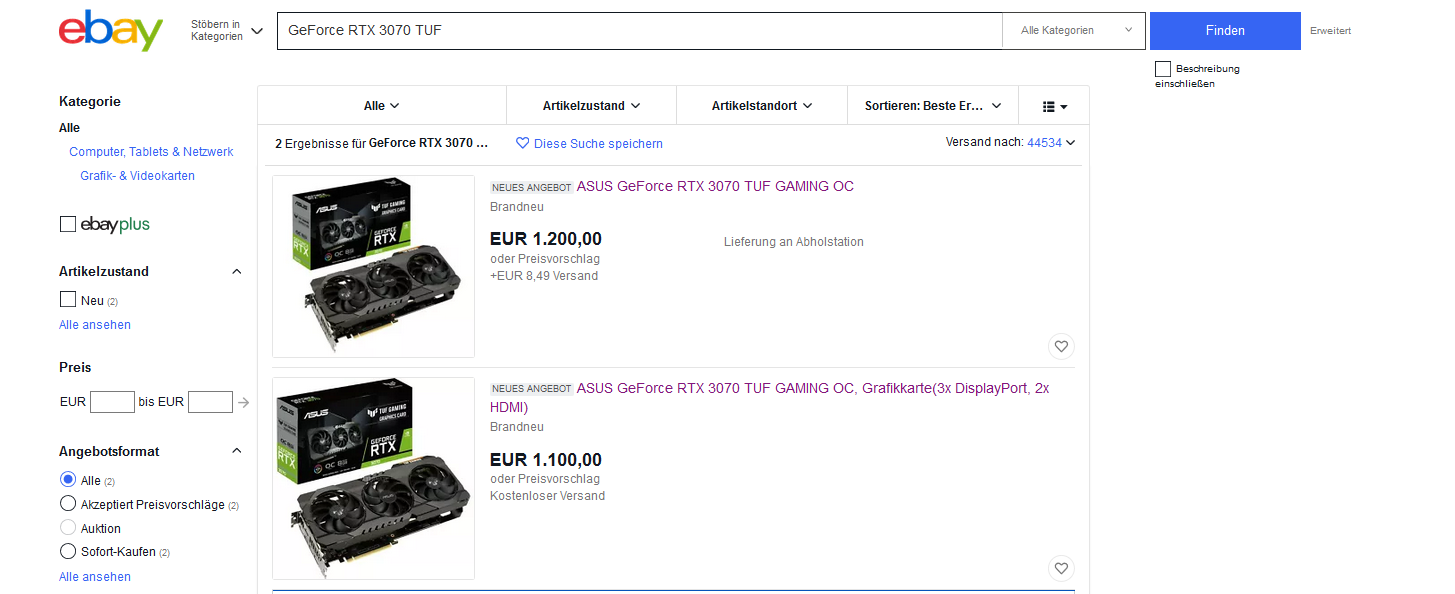
Task: Select the Sofort-Kaufen radio option
Action: pyautogui.click(x=68, y=551)
